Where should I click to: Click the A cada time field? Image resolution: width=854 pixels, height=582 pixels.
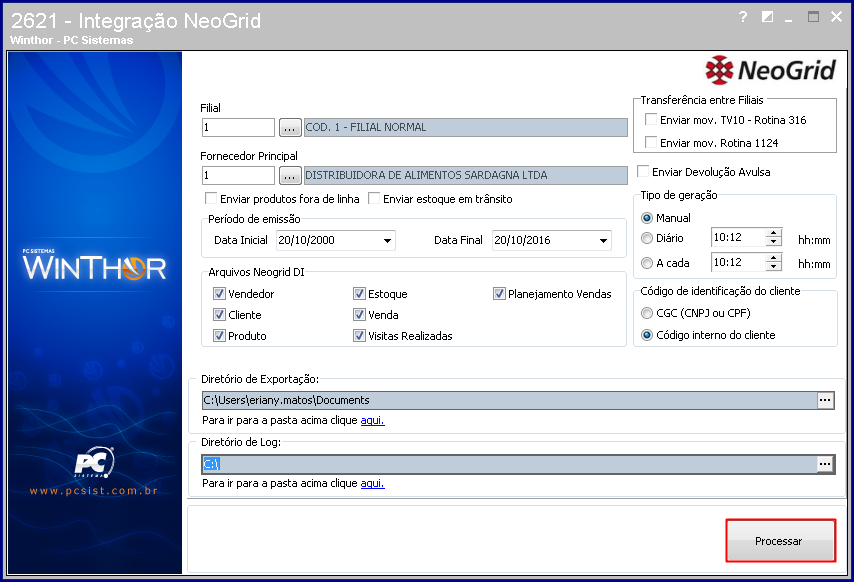(x=738, y=262)
